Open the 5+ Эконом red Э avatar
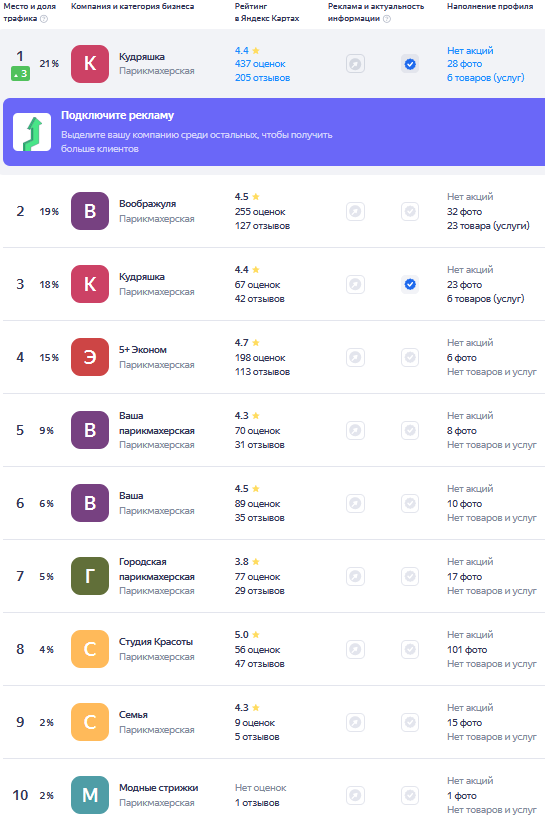This screenshot has height=825, width=545. coord(90,357)
